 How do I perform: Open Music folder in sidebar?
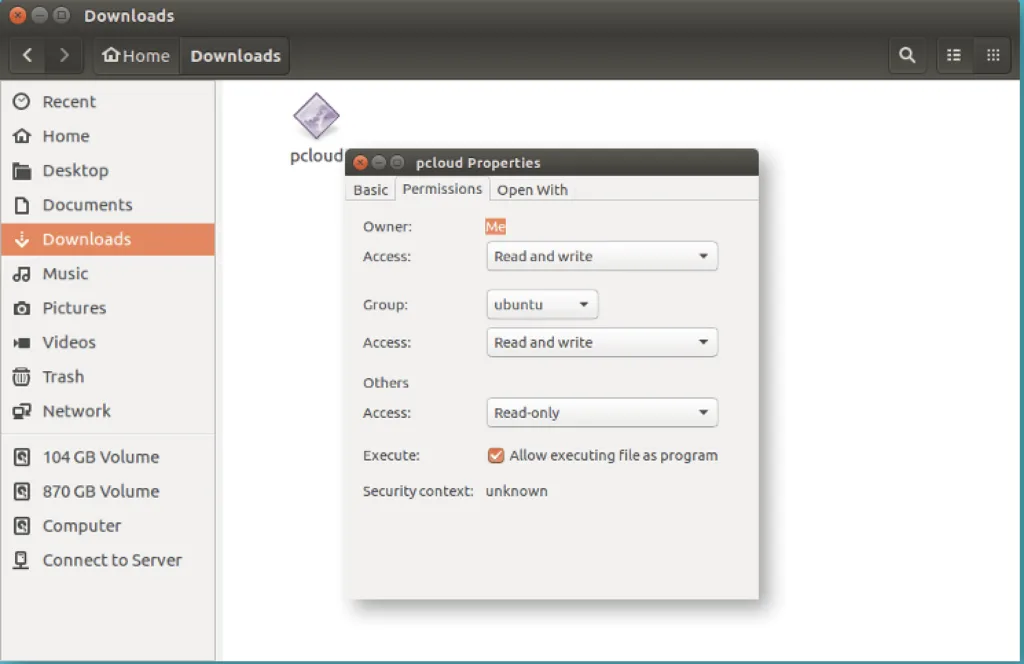point(65,274)
